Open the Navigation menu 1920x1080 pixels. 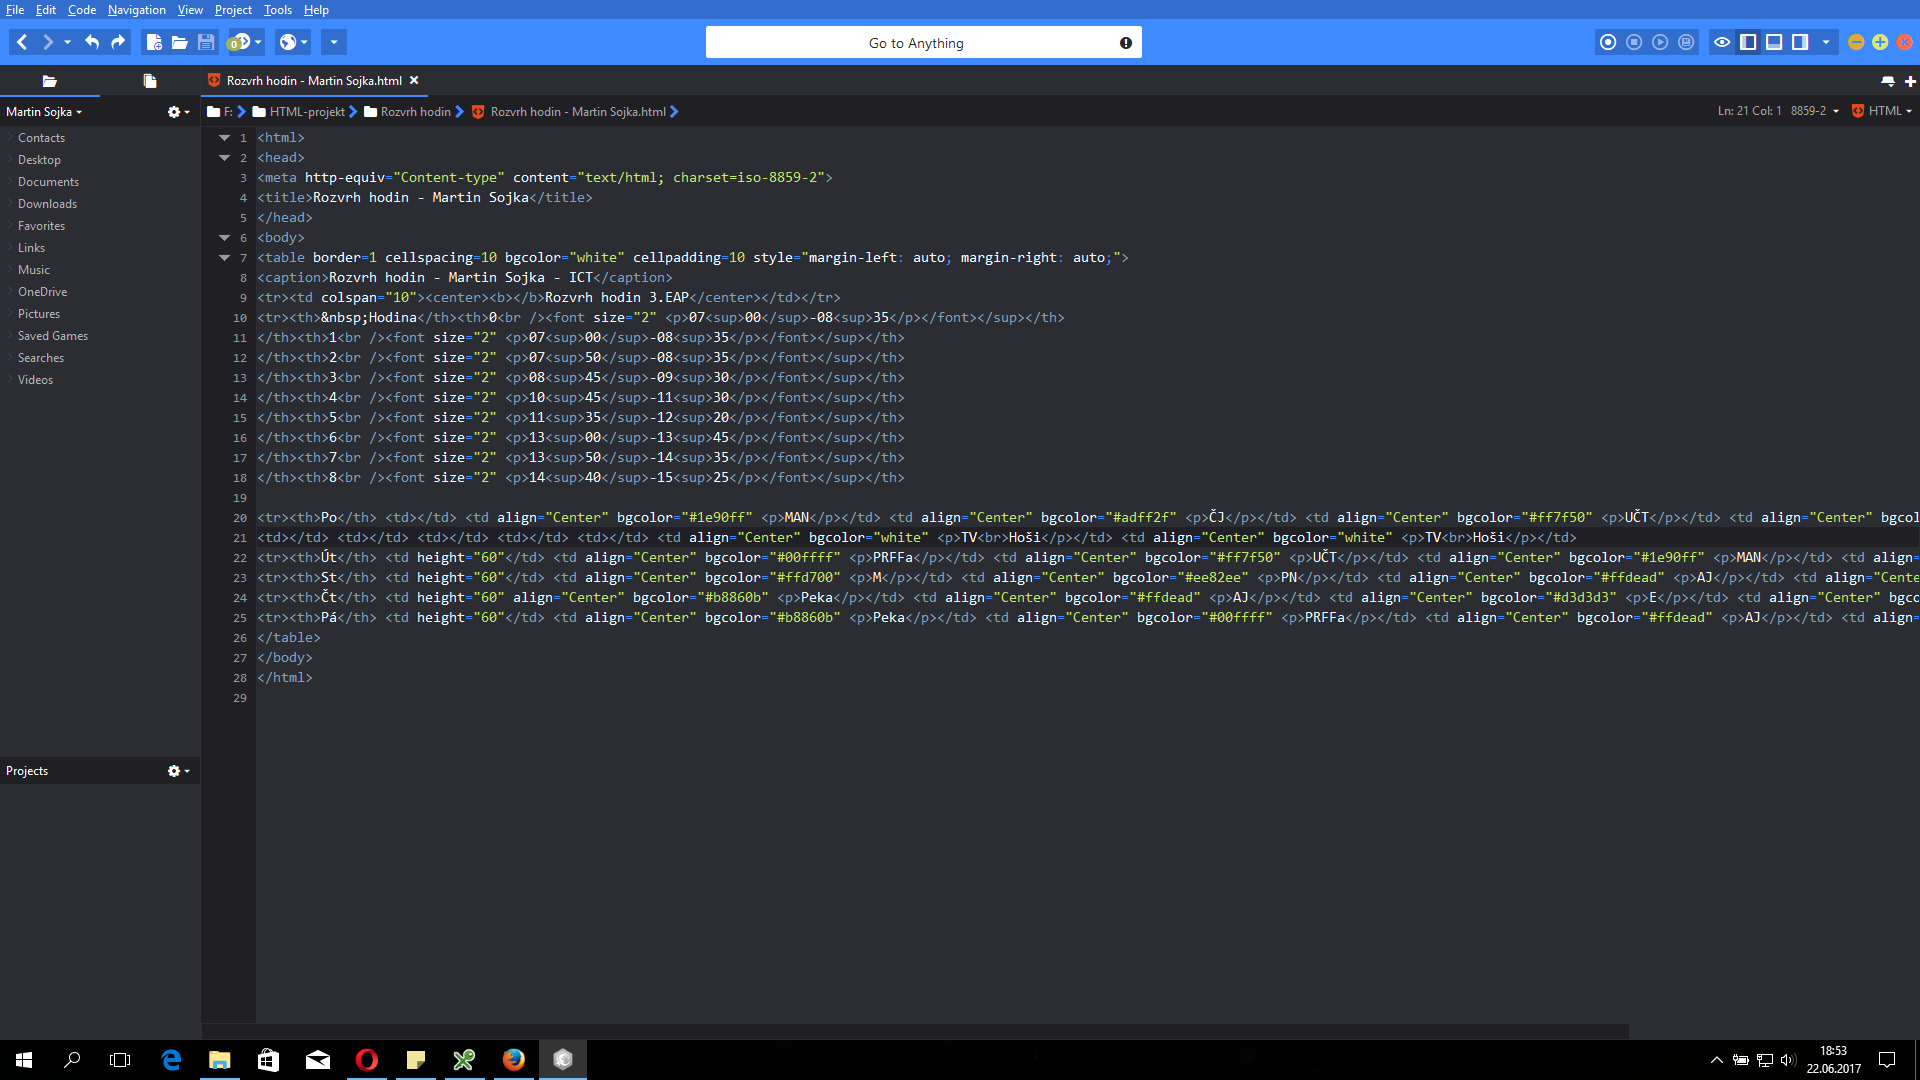tap(137, 10)
